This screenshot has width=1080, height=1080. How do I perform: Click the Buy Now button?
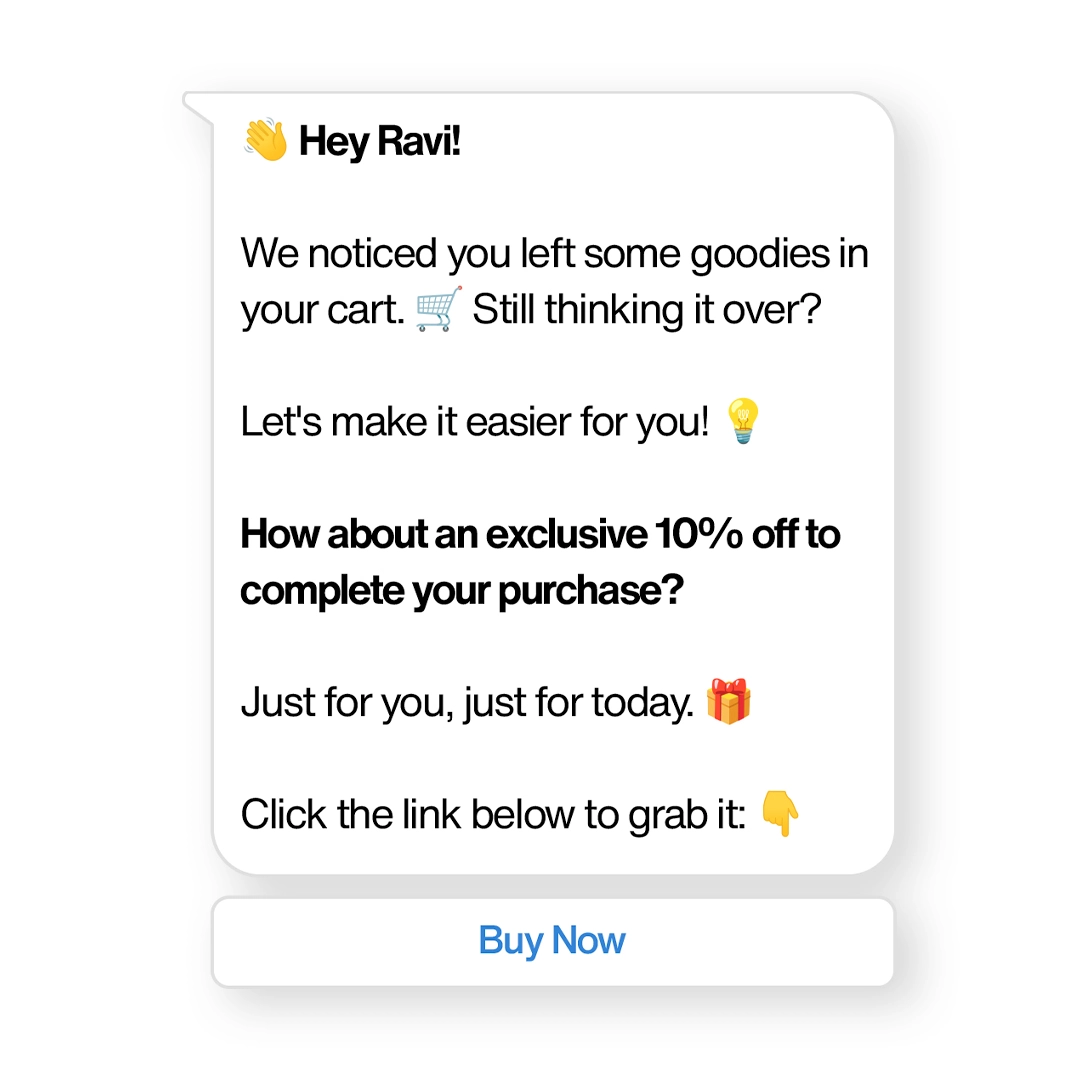point(551,940)
